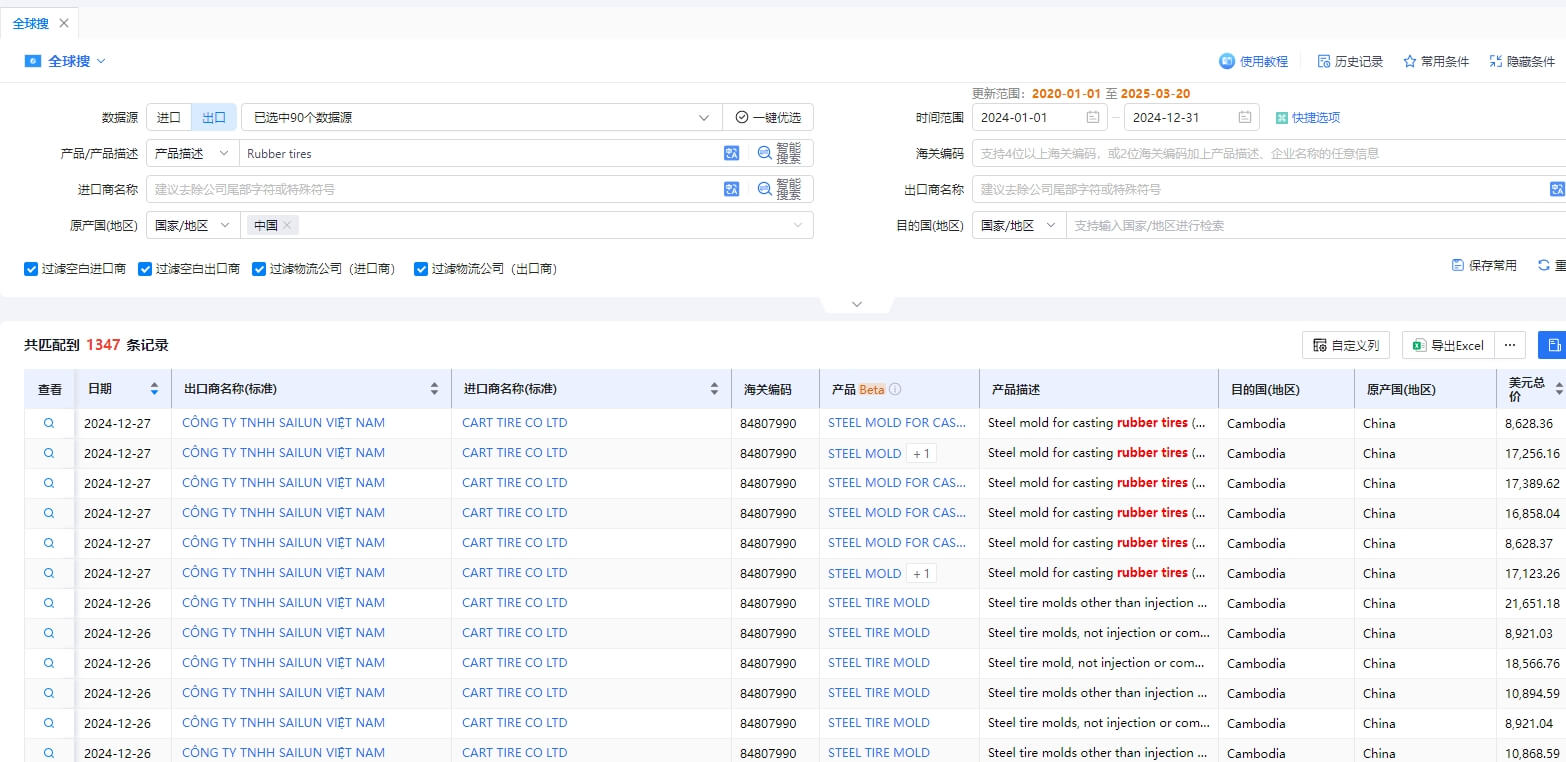Collapse search panel with chevron handle
The height and width of the screenshot is (762, 1566).
[x=856, y=304]
